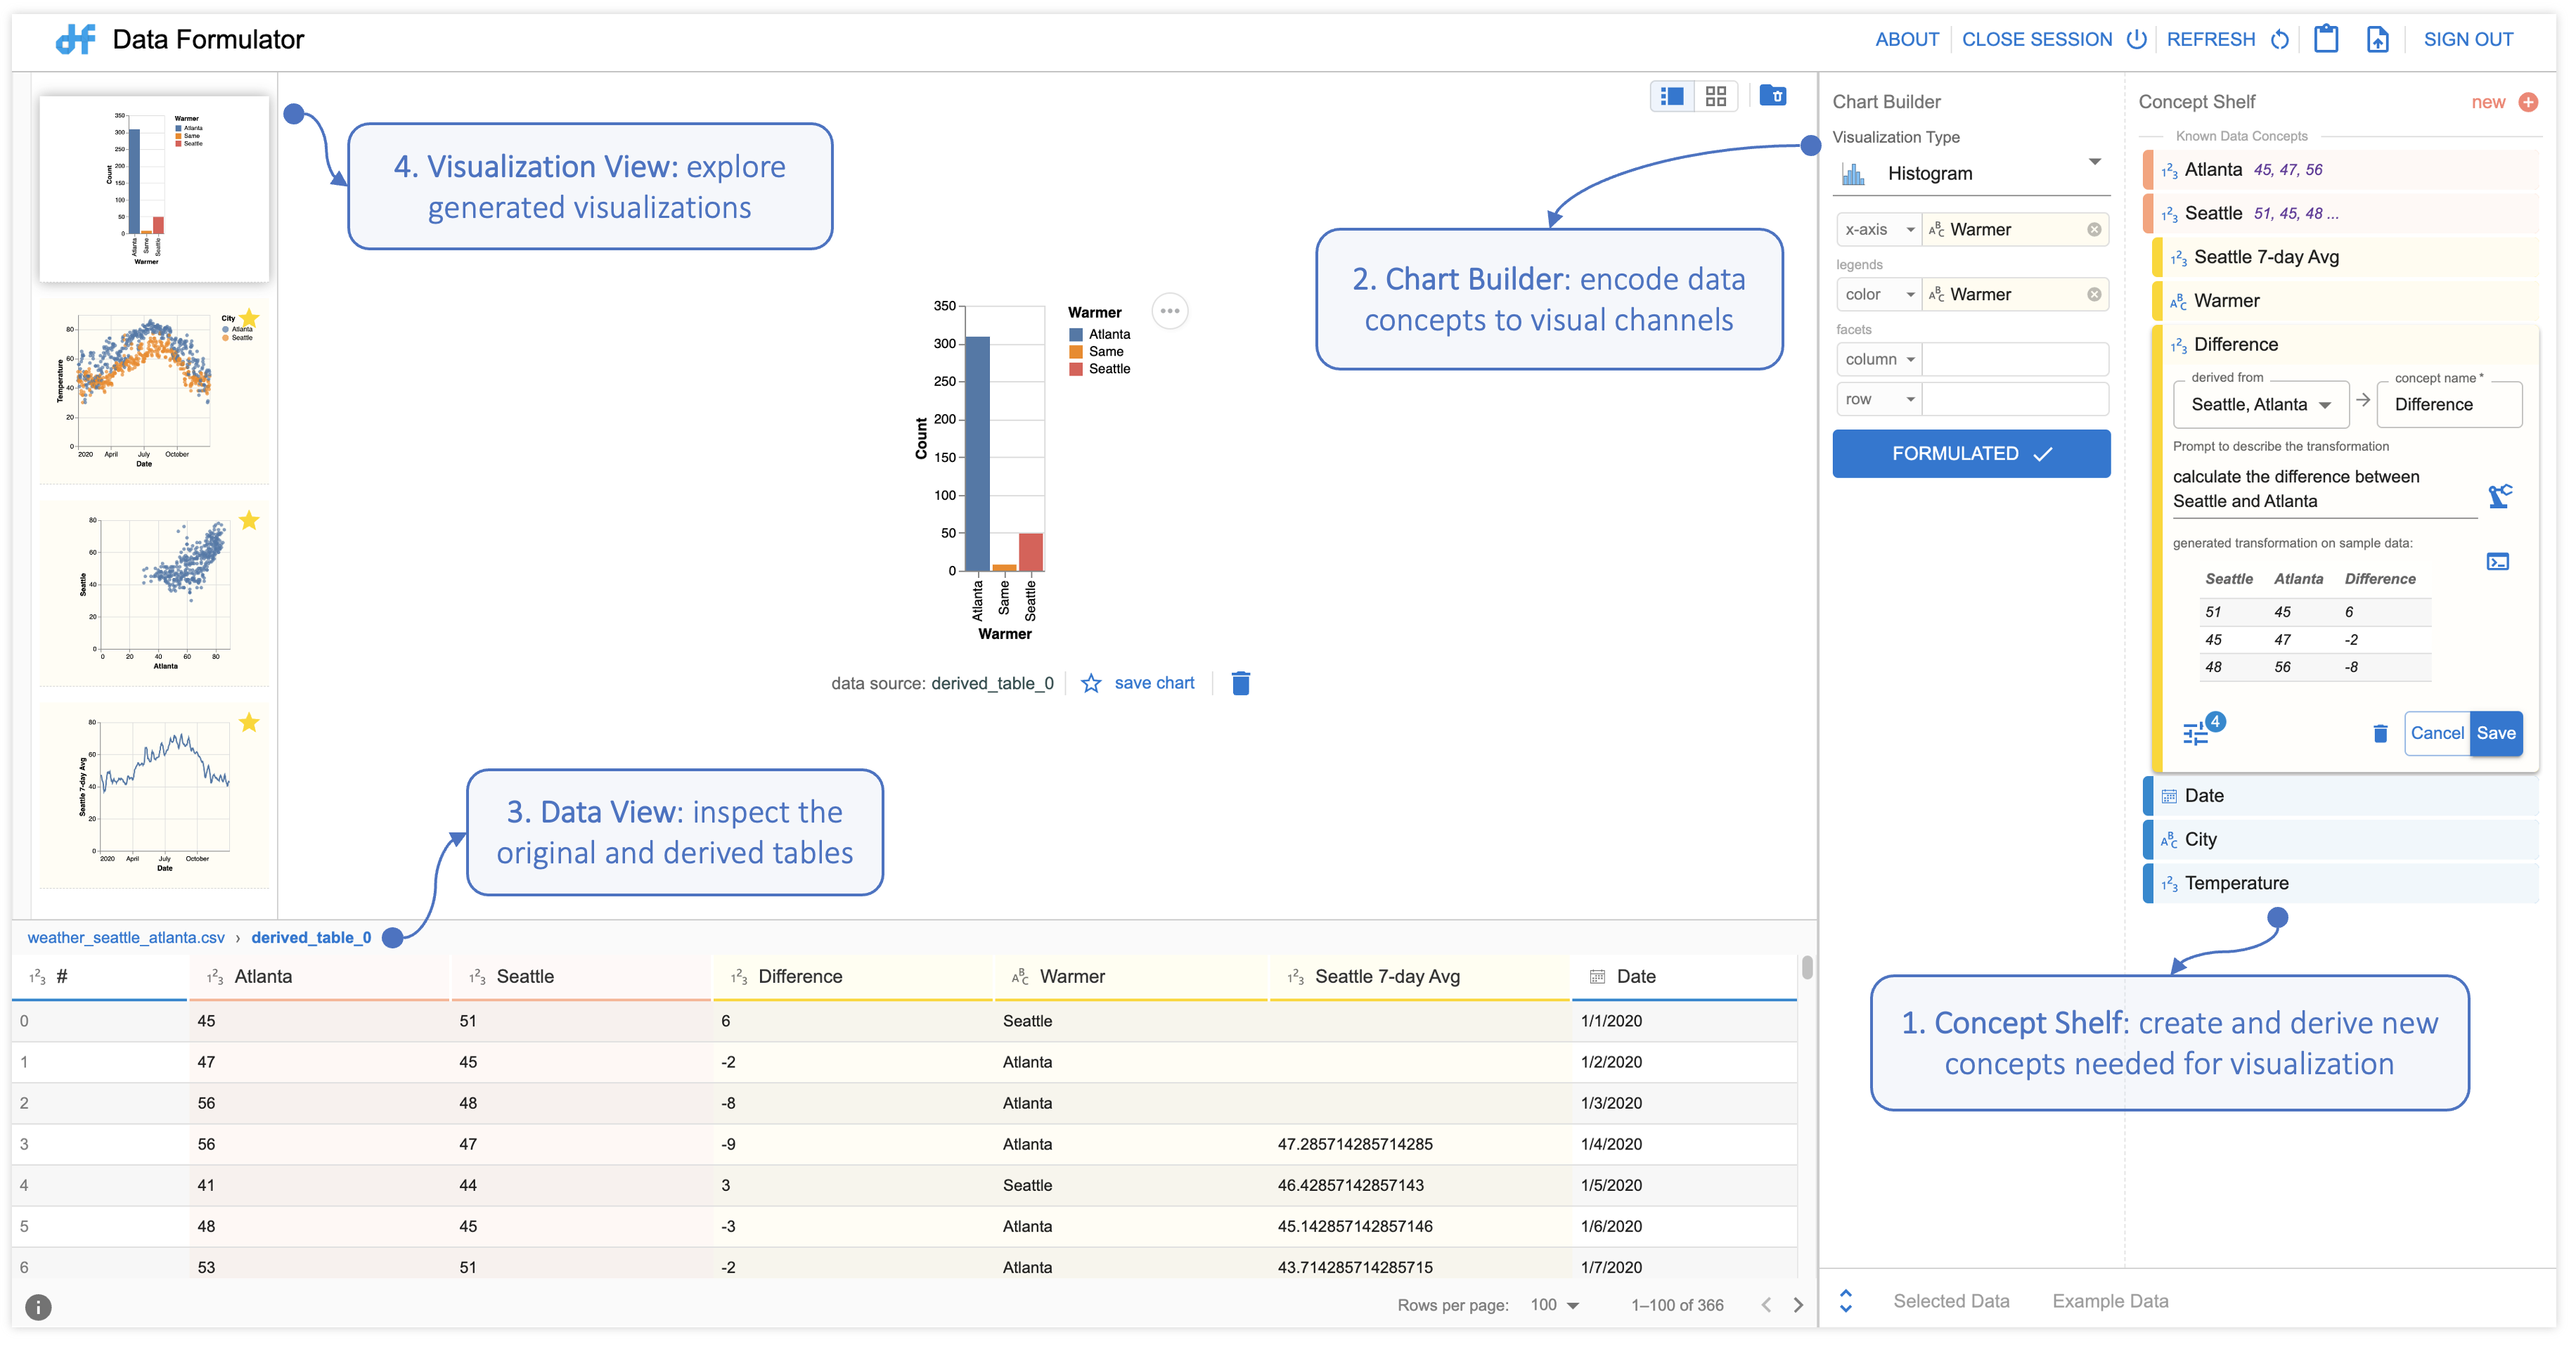Expand the x-axis encoding dropdown

coord(1878,229)
